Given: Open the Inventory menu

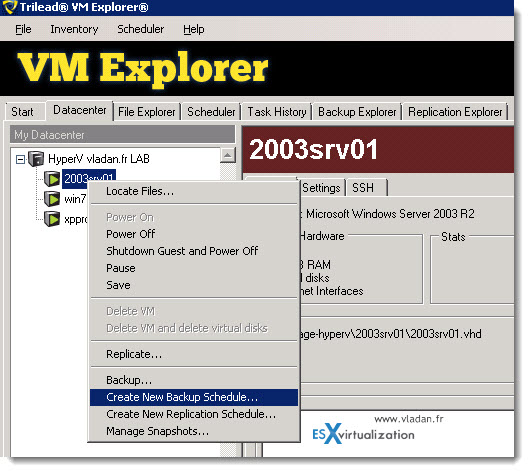Looking at the screenshot, I should 74,29.
